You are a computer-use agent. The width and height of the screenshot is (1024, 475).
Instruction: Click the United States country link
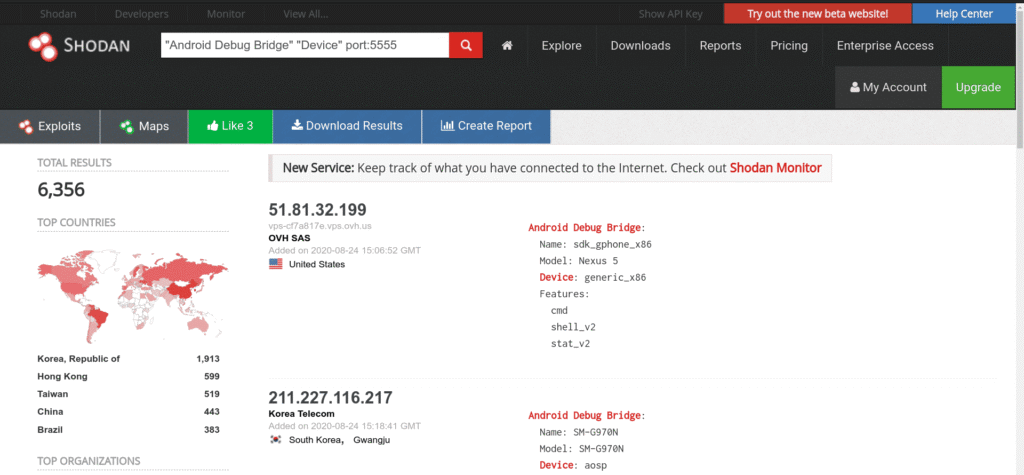tap(317, 264)
